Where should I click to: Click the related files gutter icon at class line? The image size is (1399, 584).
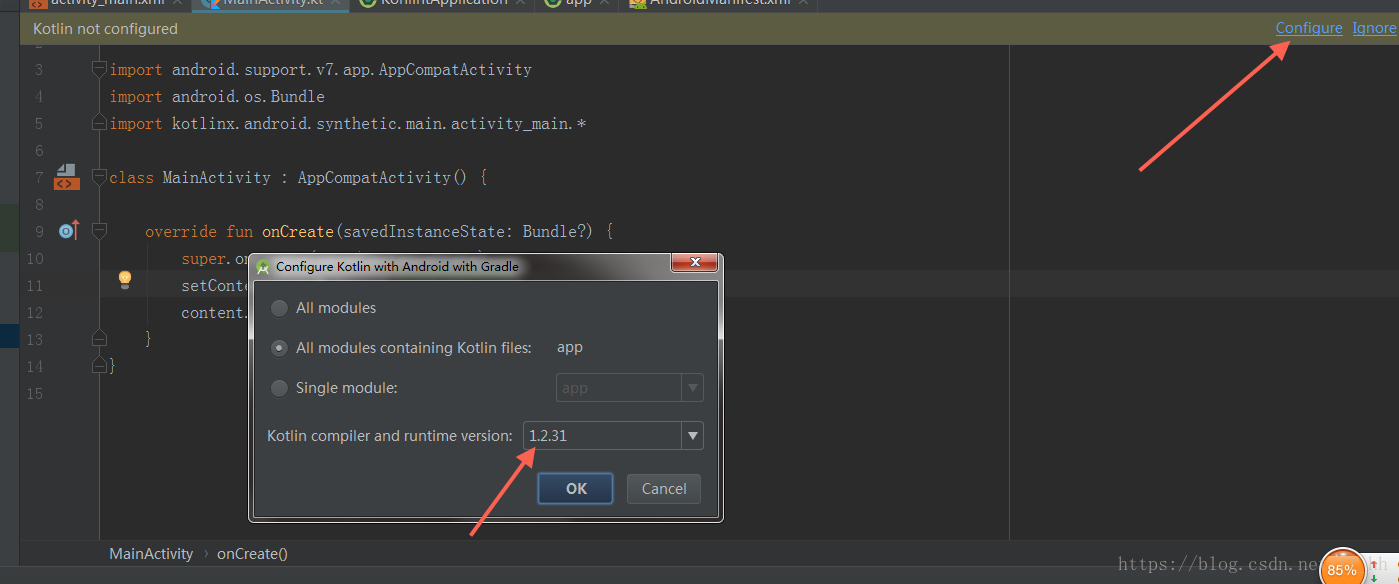pyautogui.click(x=66, y=176)
